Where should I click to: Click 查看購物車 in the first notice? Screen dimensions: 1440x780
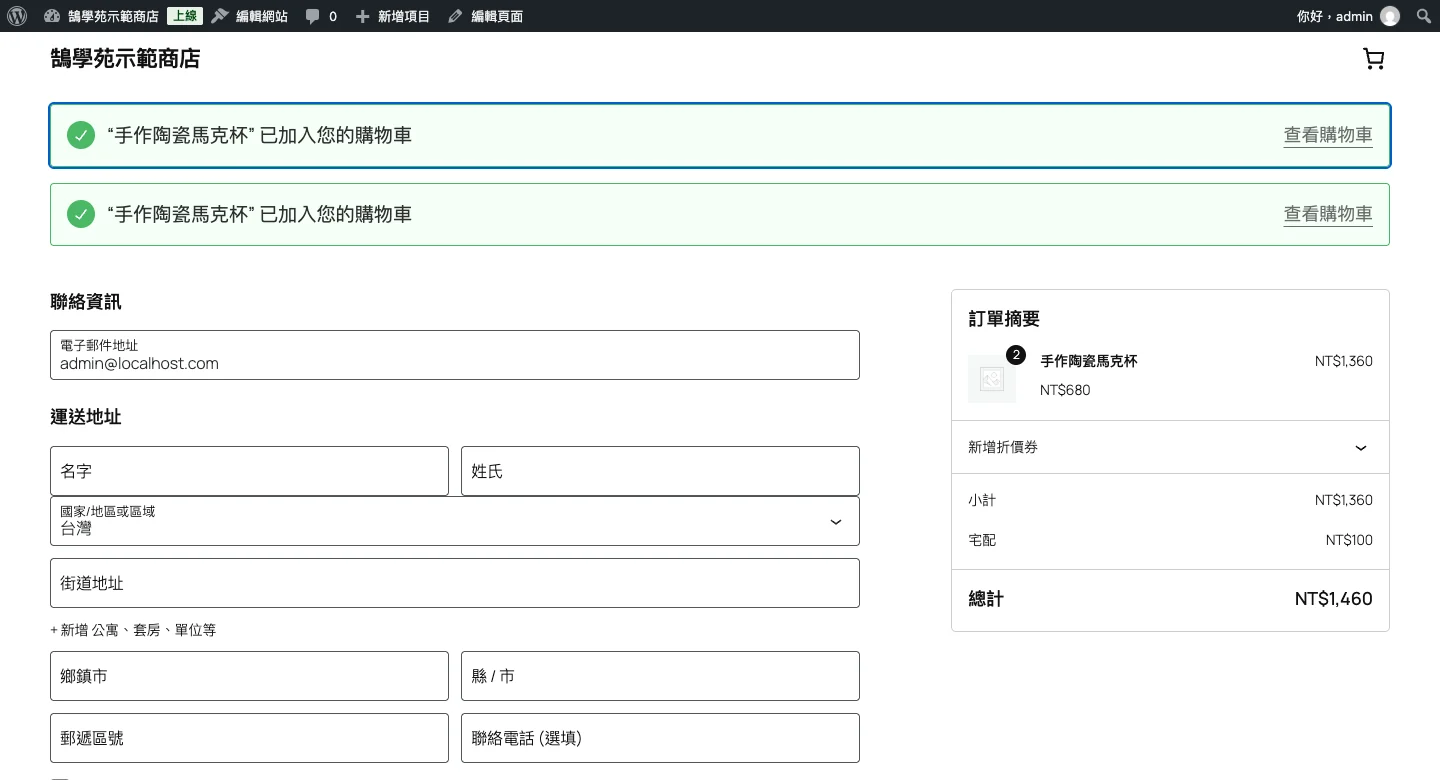click(1328, 135)
